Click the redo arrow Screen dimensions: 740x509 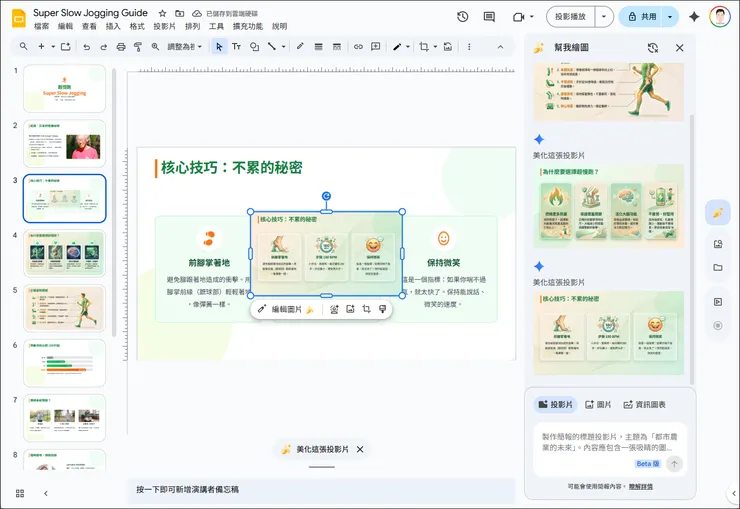tap(103, 47)
